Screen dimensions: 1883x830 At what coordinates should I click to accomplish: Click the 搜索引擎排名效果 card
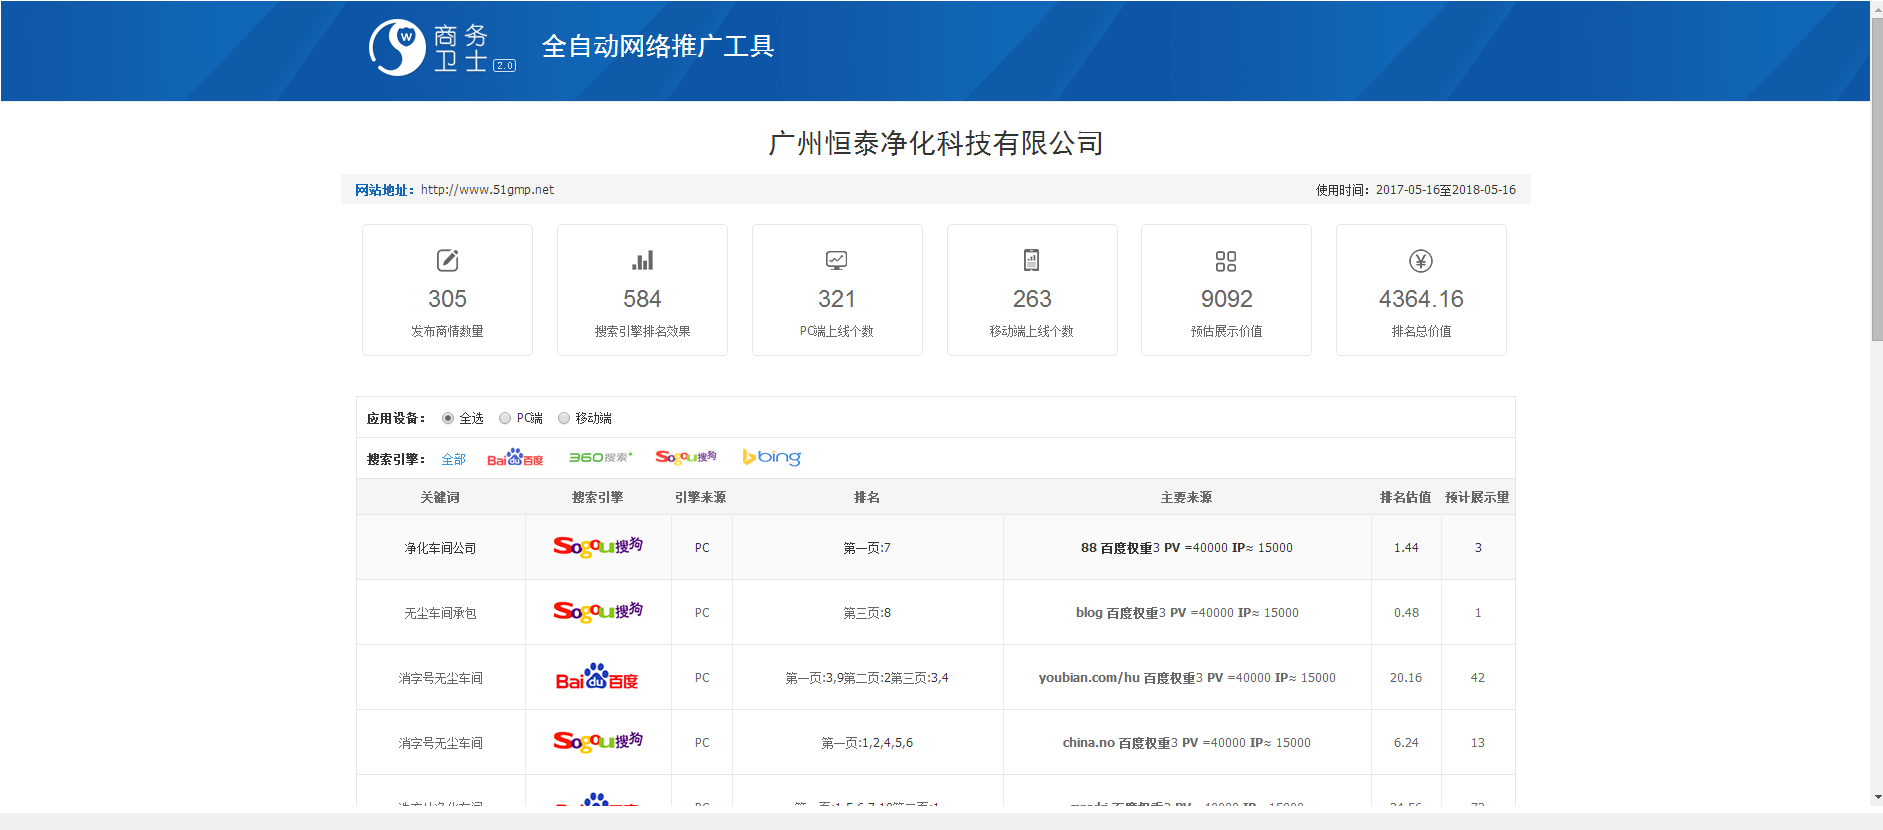(x=642, y=290)
